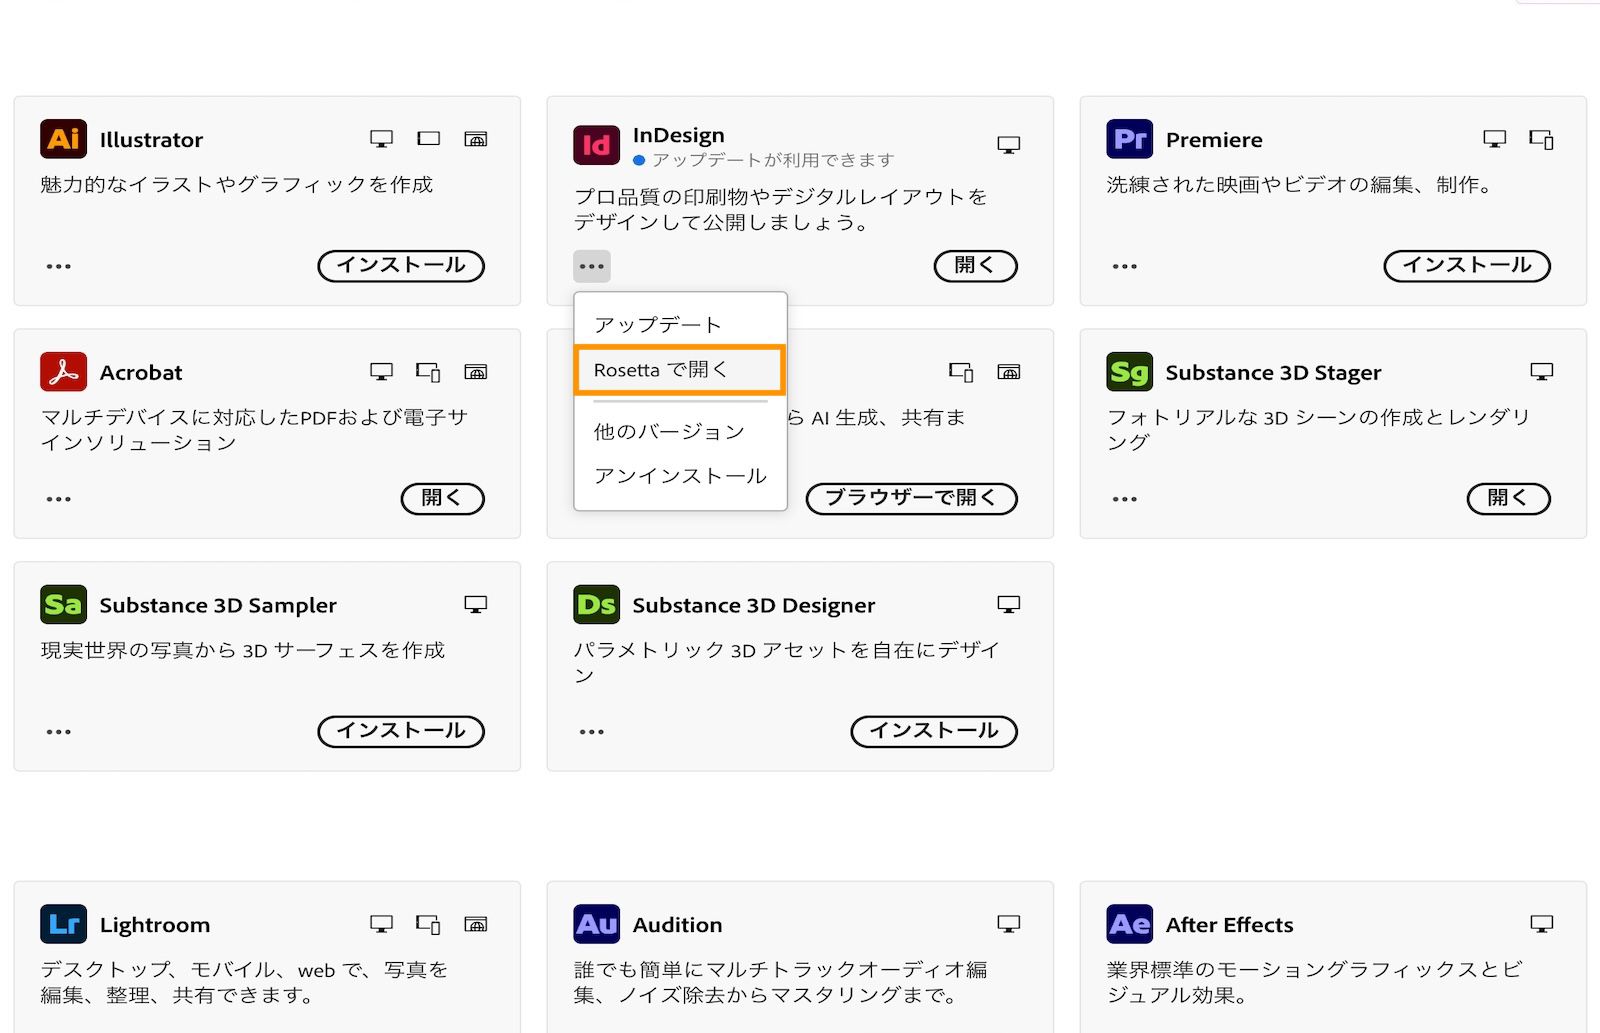Click the mobile platform icon above ブラウザーで開く
Image resolution: width=1600 pixels, height=1033 pixels.
tap(961, 373)
